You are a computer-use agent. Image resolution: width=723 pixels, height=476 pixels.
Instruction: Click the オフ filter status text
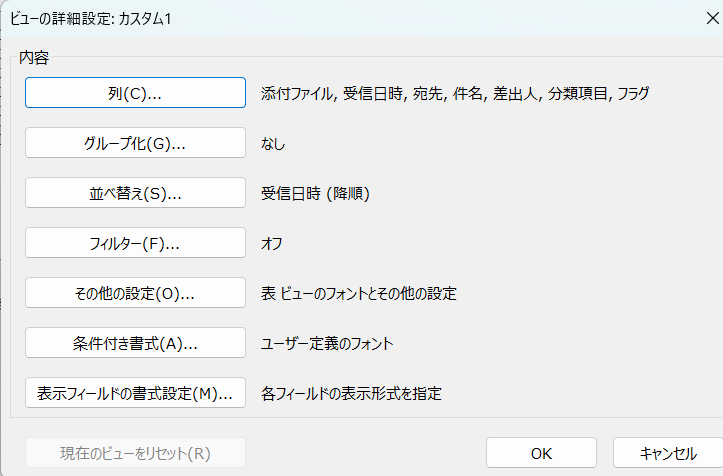(272, 244)
